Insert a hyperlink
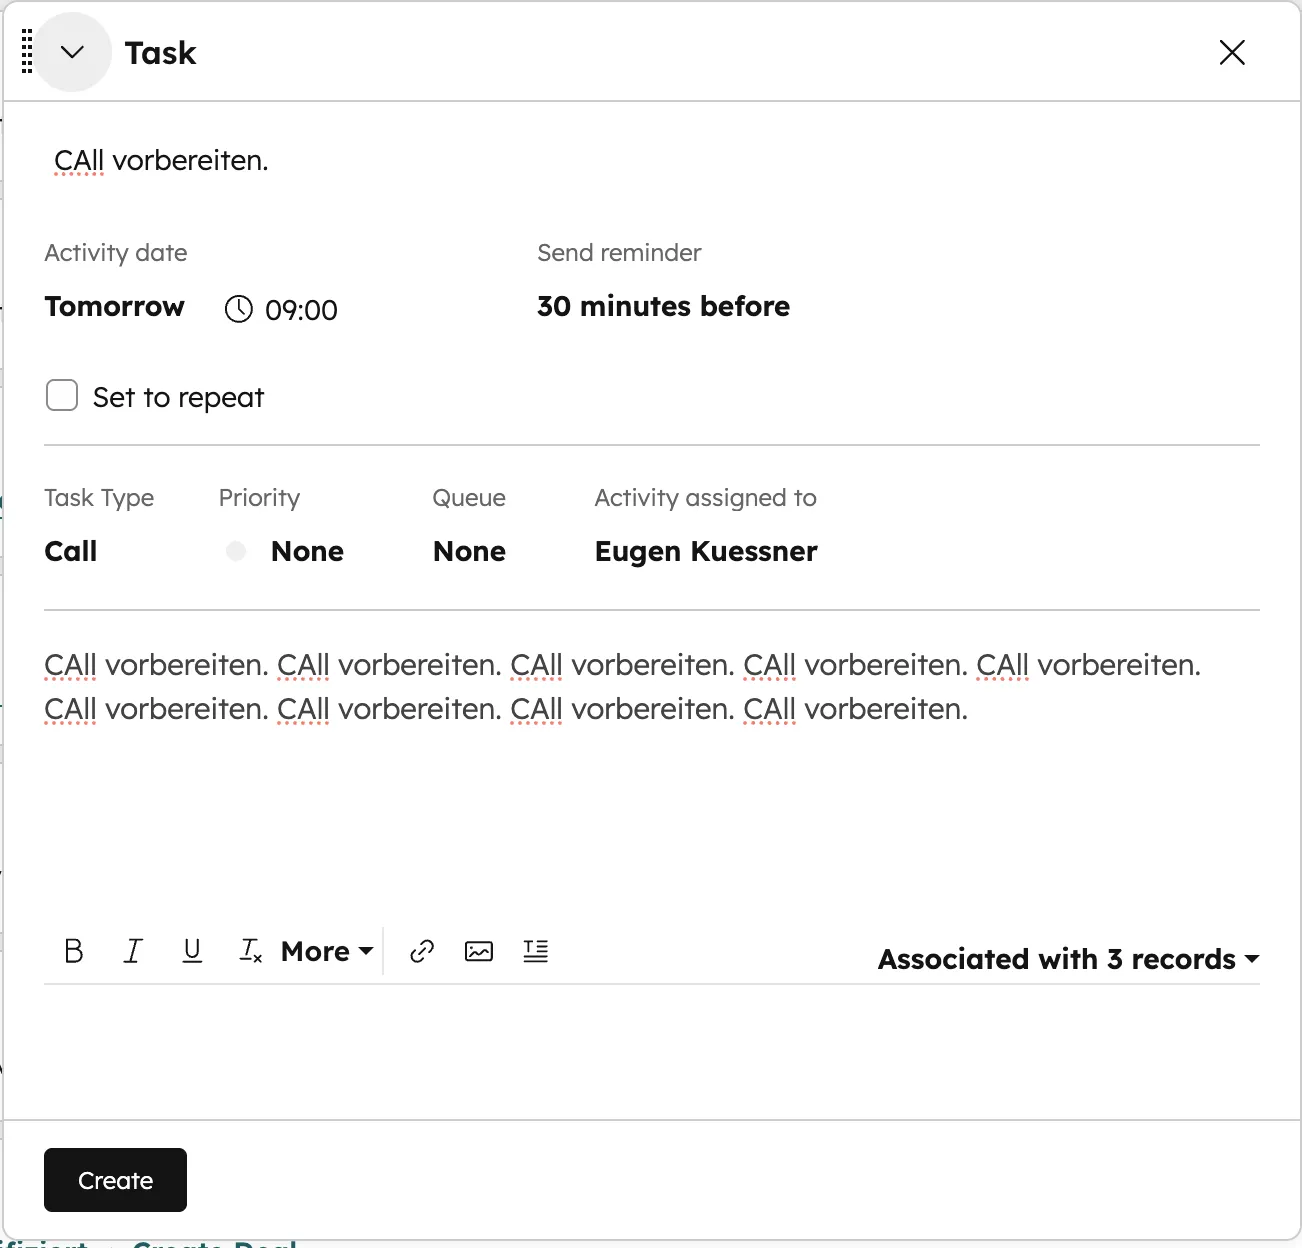1302x1248 pixels. coord(420,951)
